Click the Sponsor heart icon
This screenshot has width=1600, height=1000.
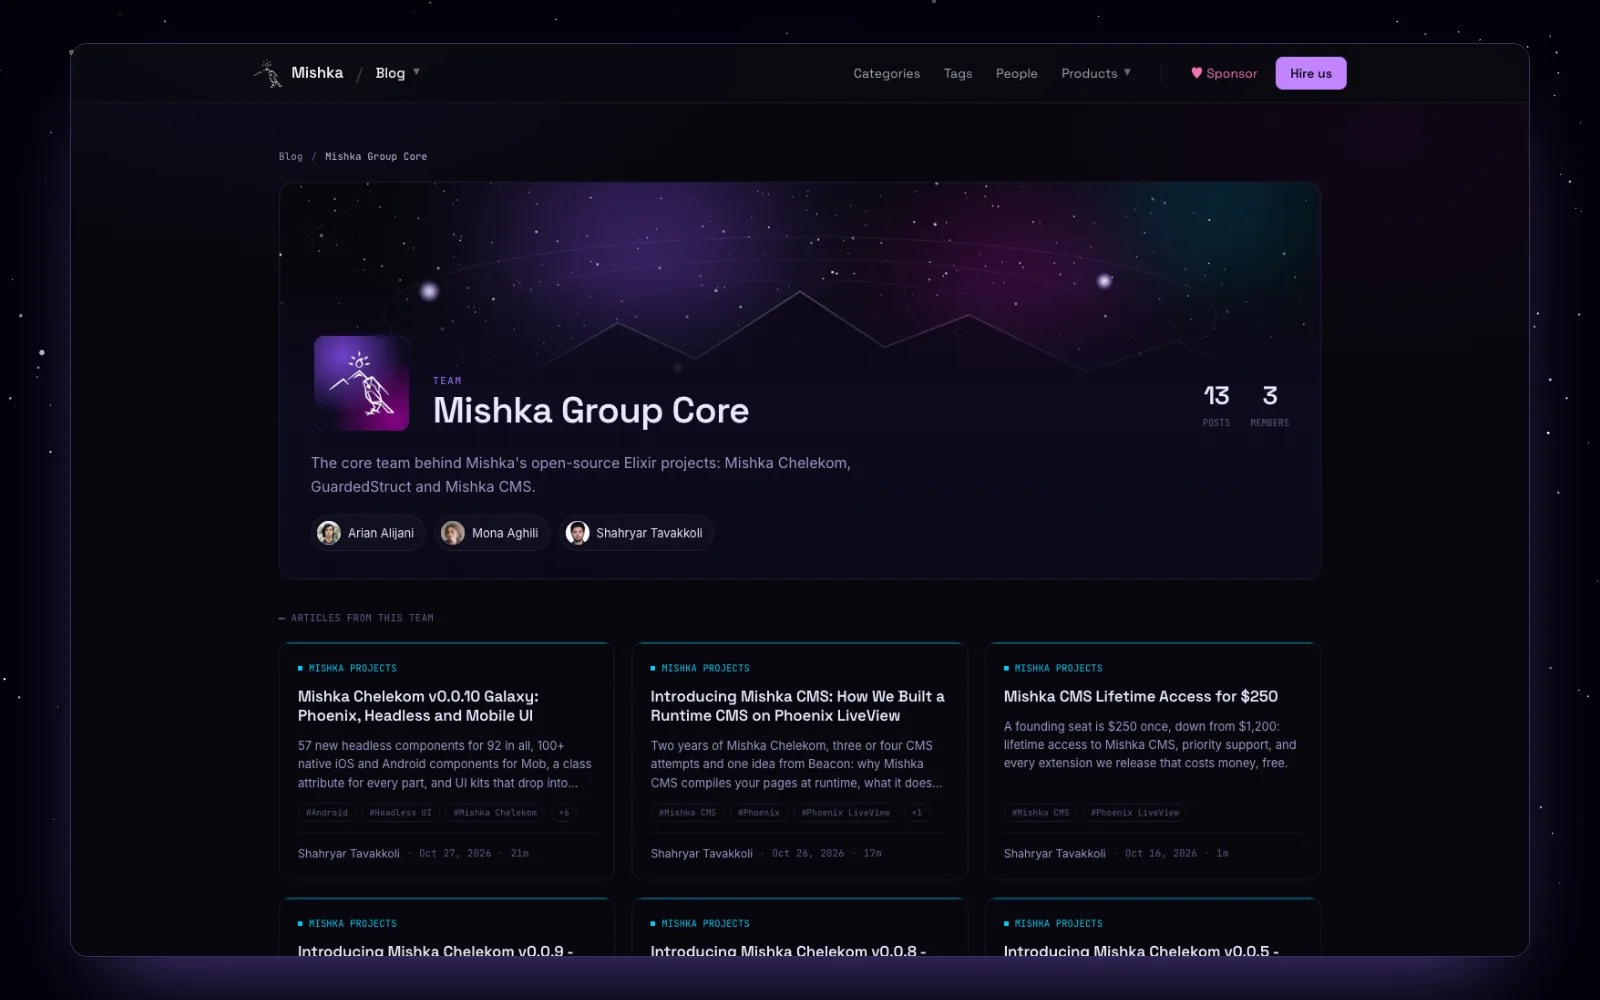point(1196,73)
